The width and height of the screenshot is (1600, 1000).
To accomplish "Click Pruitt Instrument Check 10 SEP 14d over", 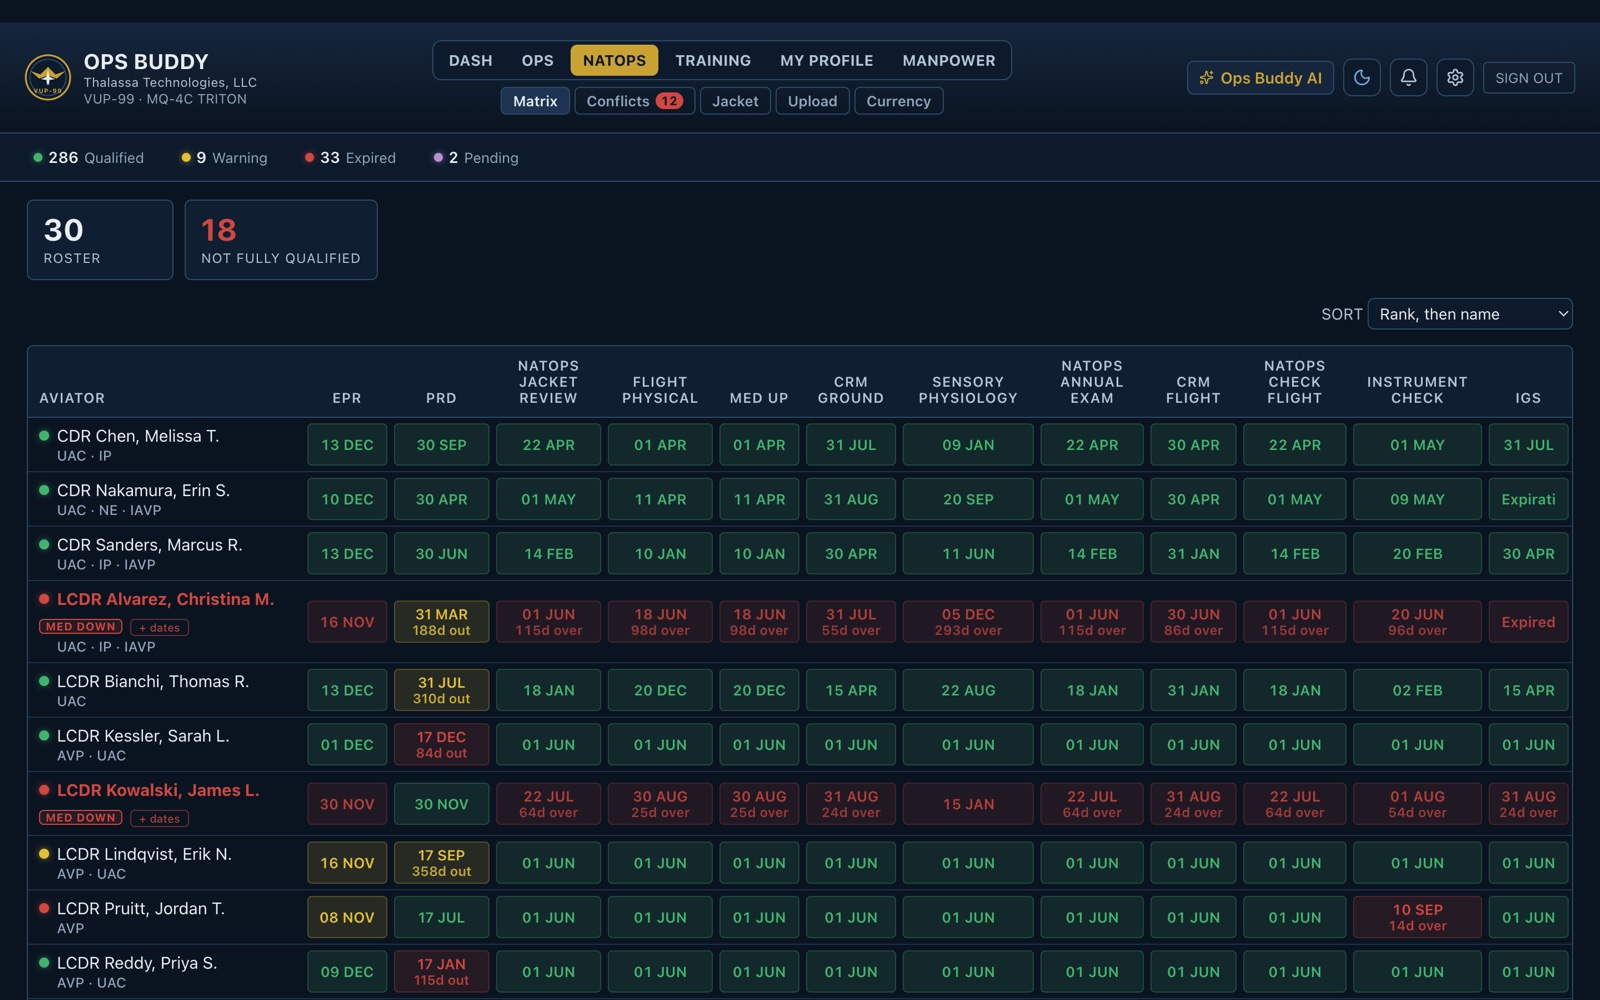I will [x=1417, y=917].
